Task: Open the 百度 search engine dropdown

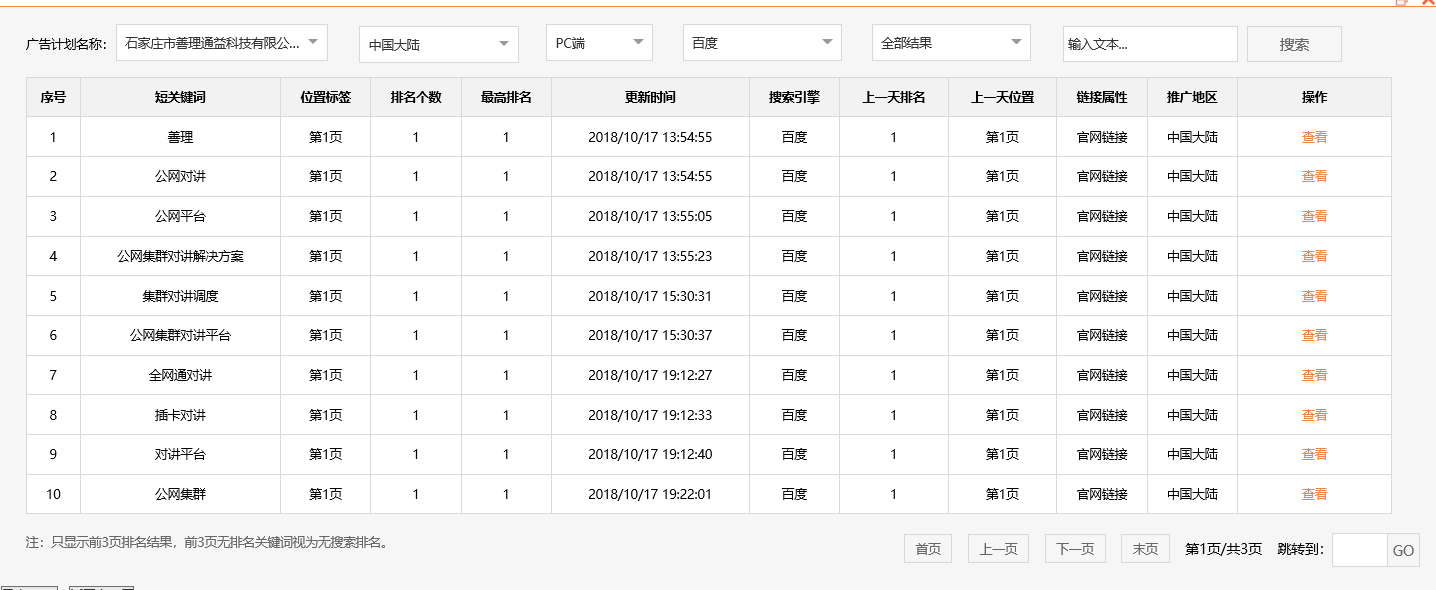Action: [x=761, y=43]
